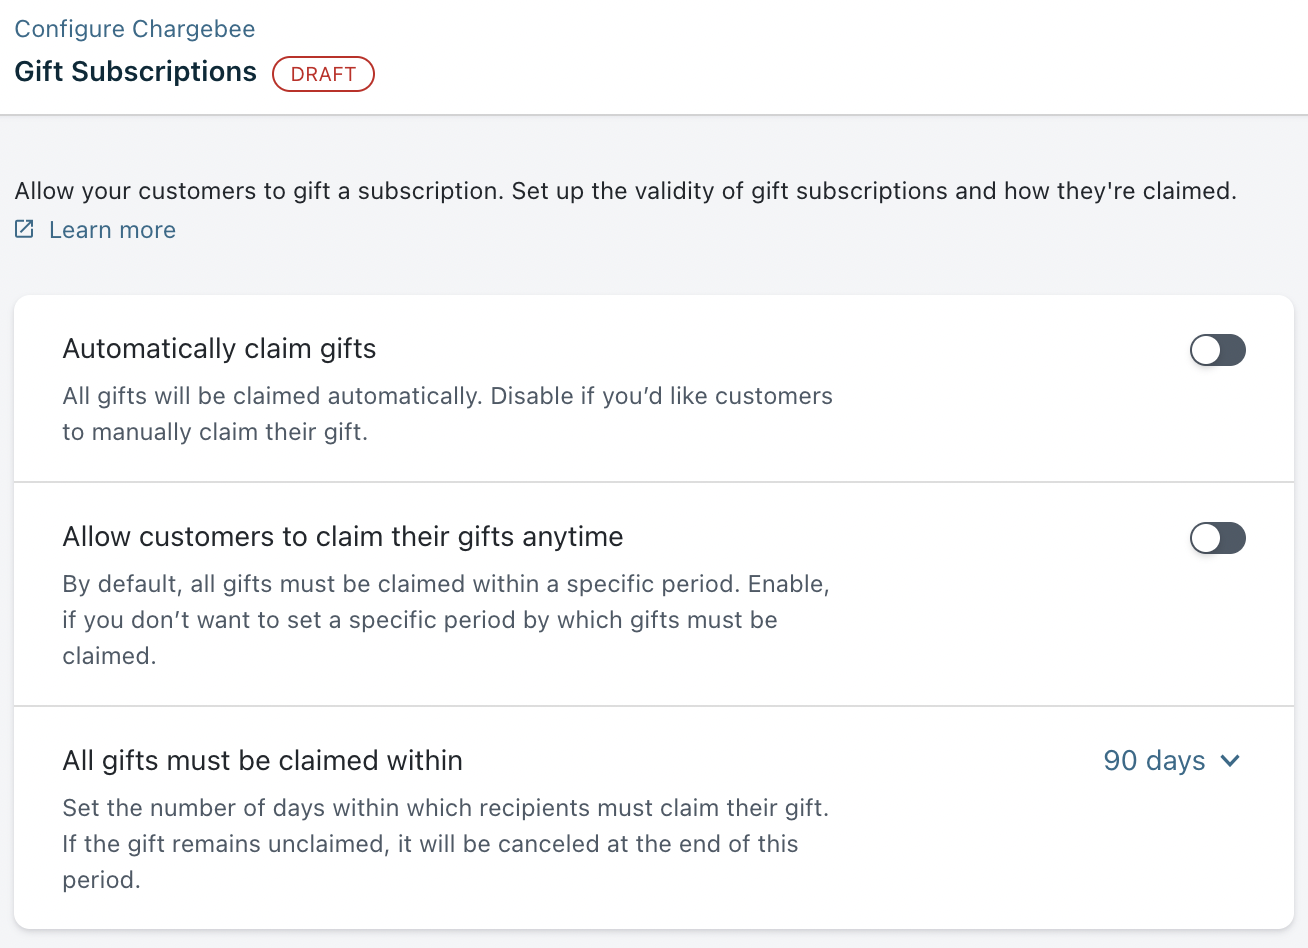Click the Allow customers to claim anytime title
Viewport: 1308px width, 948px height.
pos(342,537)
